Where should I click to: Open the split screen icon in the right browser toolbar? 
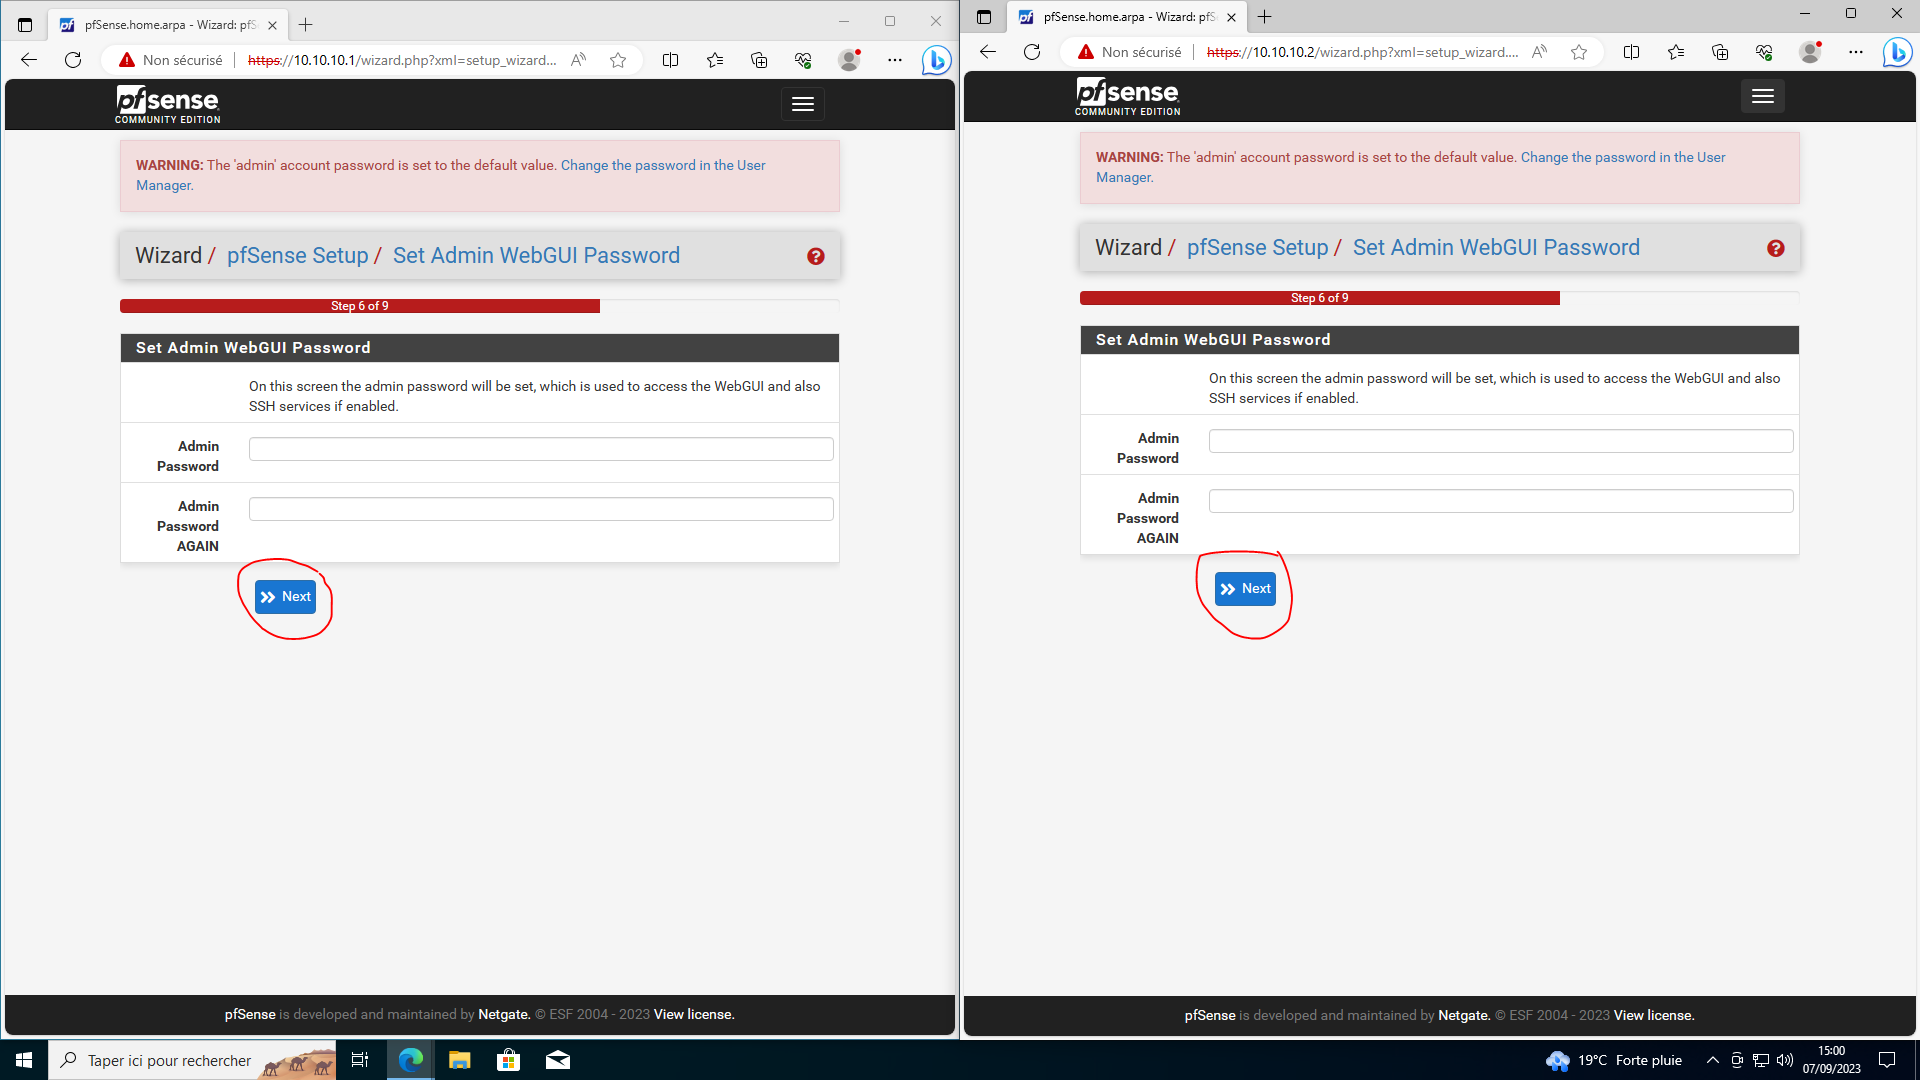[1631, 52]
